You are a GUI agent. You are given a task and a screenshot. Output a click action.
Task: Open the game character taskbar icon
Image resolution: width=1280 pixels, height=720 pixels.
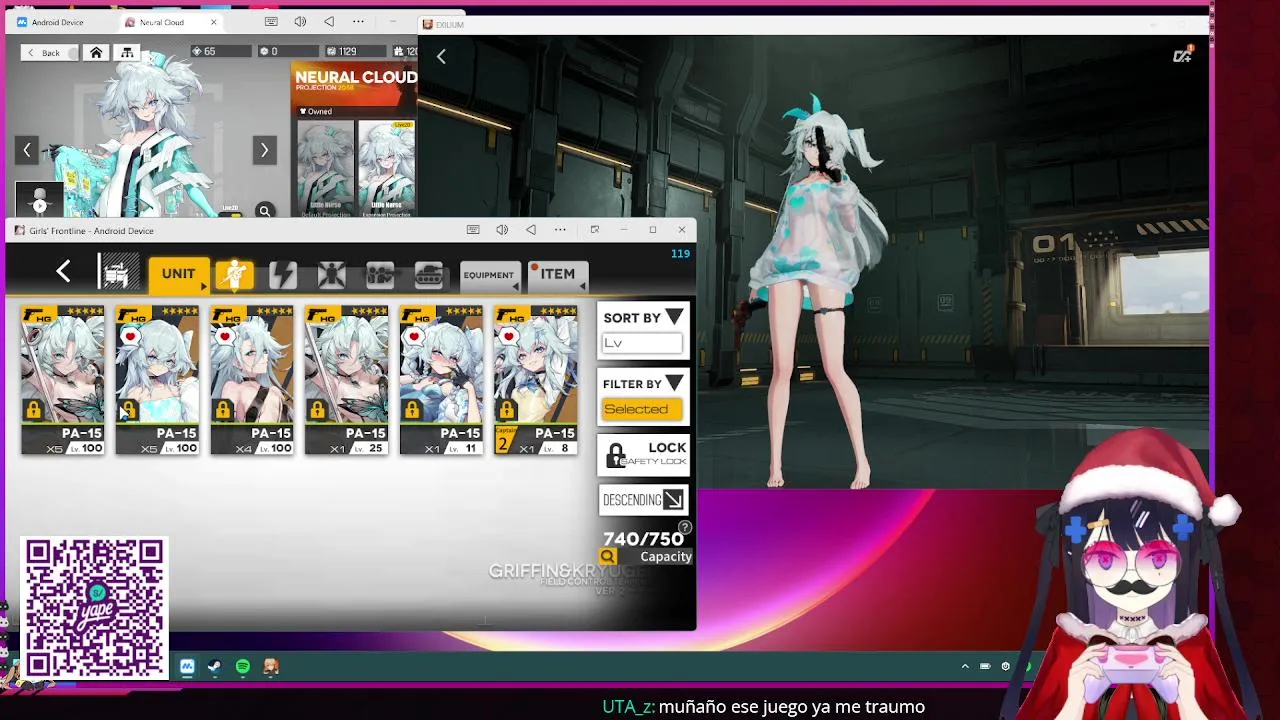[271, 666]
